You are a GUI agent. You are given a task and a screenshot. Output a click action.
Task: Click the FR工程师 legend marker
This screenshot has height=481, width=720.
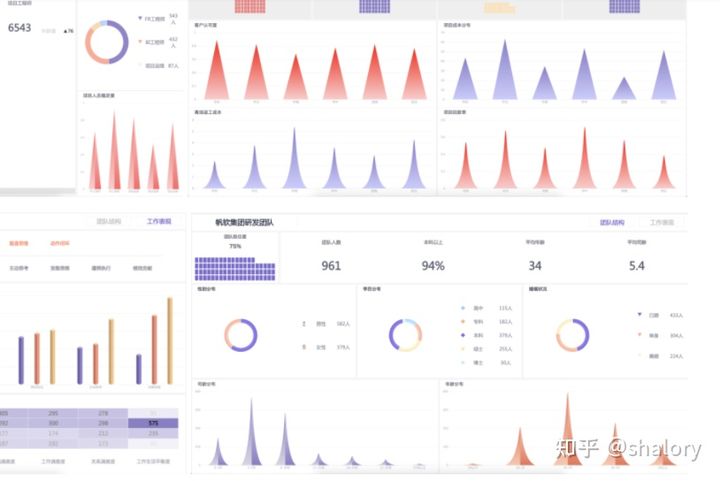pyautogui.click(x=139, y=18)
